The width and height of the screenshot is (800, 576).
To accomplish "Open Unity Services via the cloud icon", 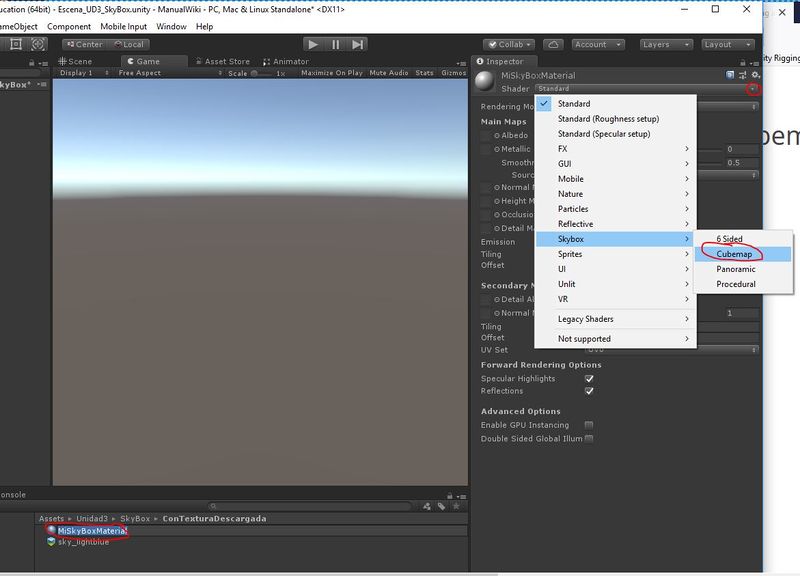I will click(553, 44).
